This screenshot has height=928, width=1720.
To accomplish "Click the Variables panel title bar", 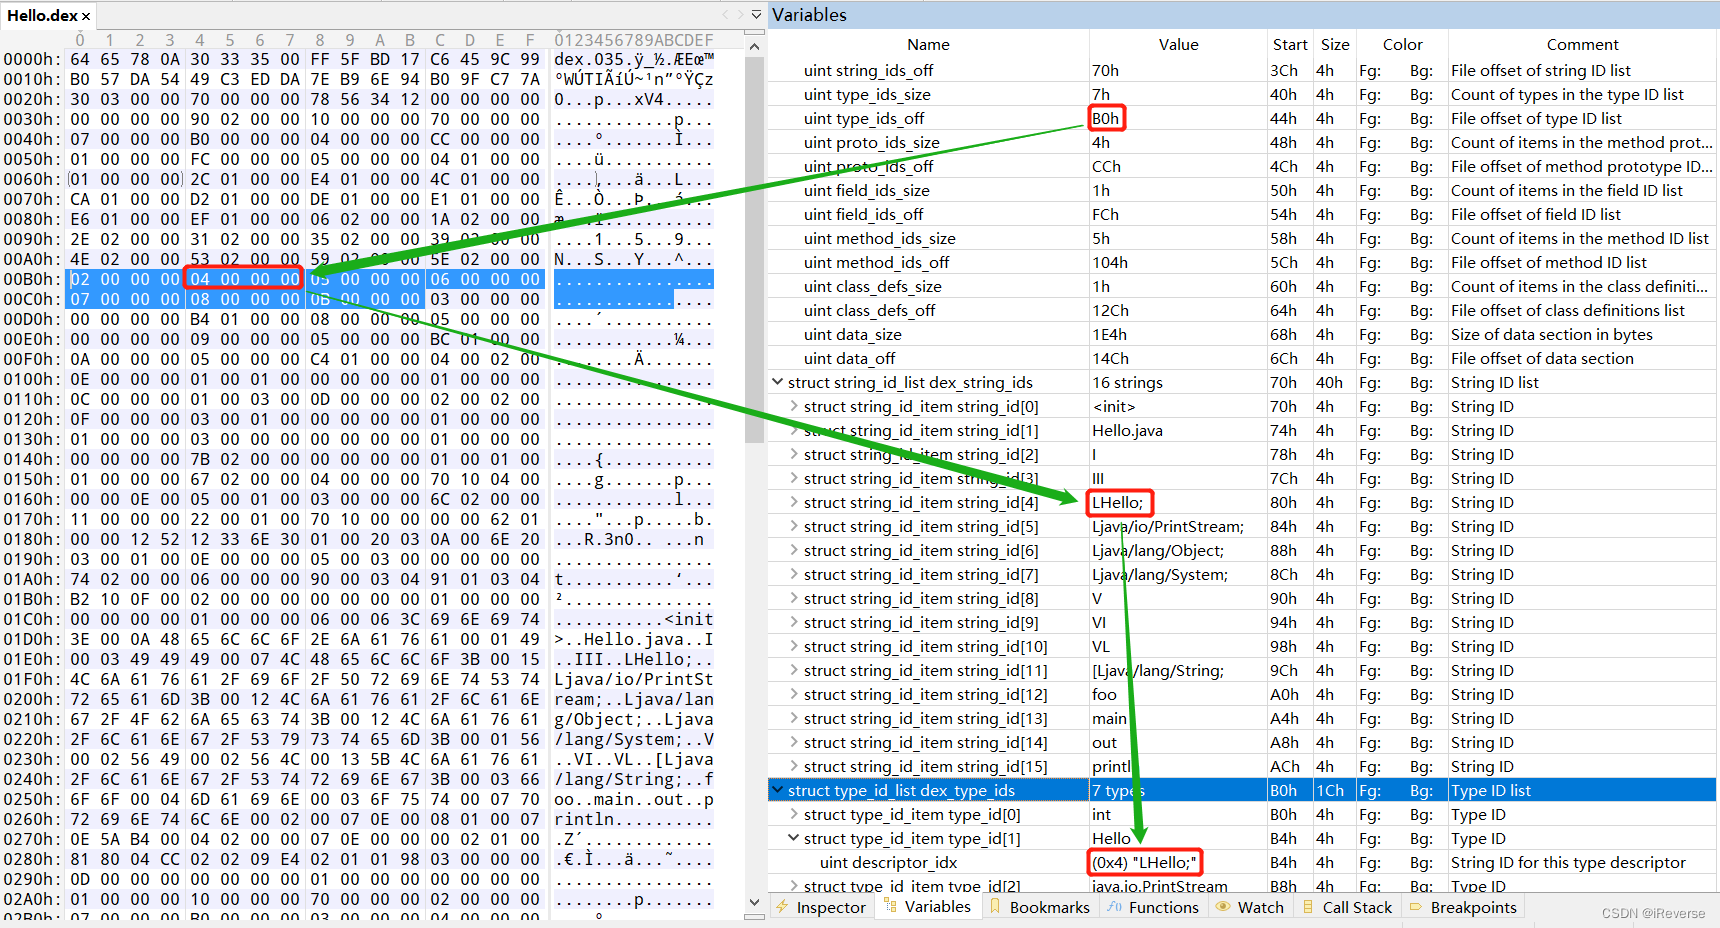I will (x=1242, y=15).
